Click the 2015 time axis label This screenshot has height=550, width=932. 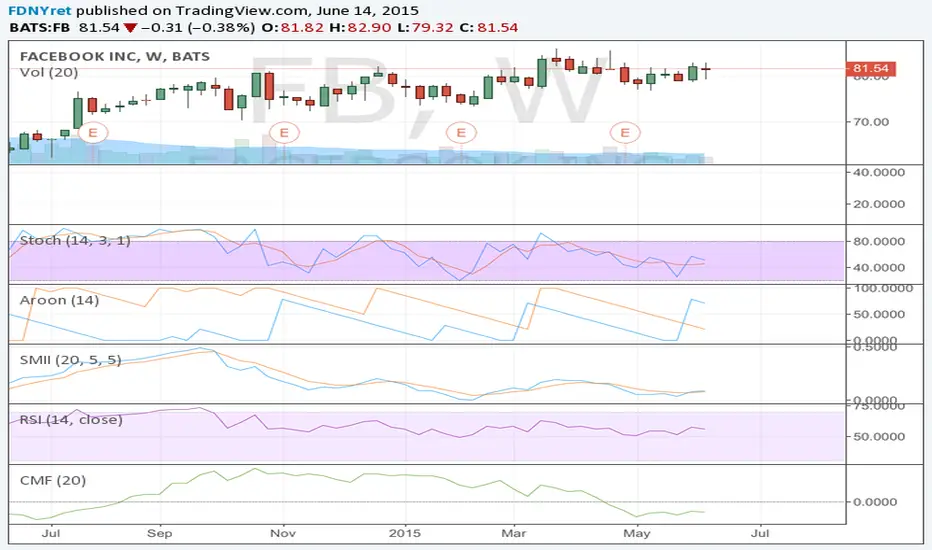405,533
